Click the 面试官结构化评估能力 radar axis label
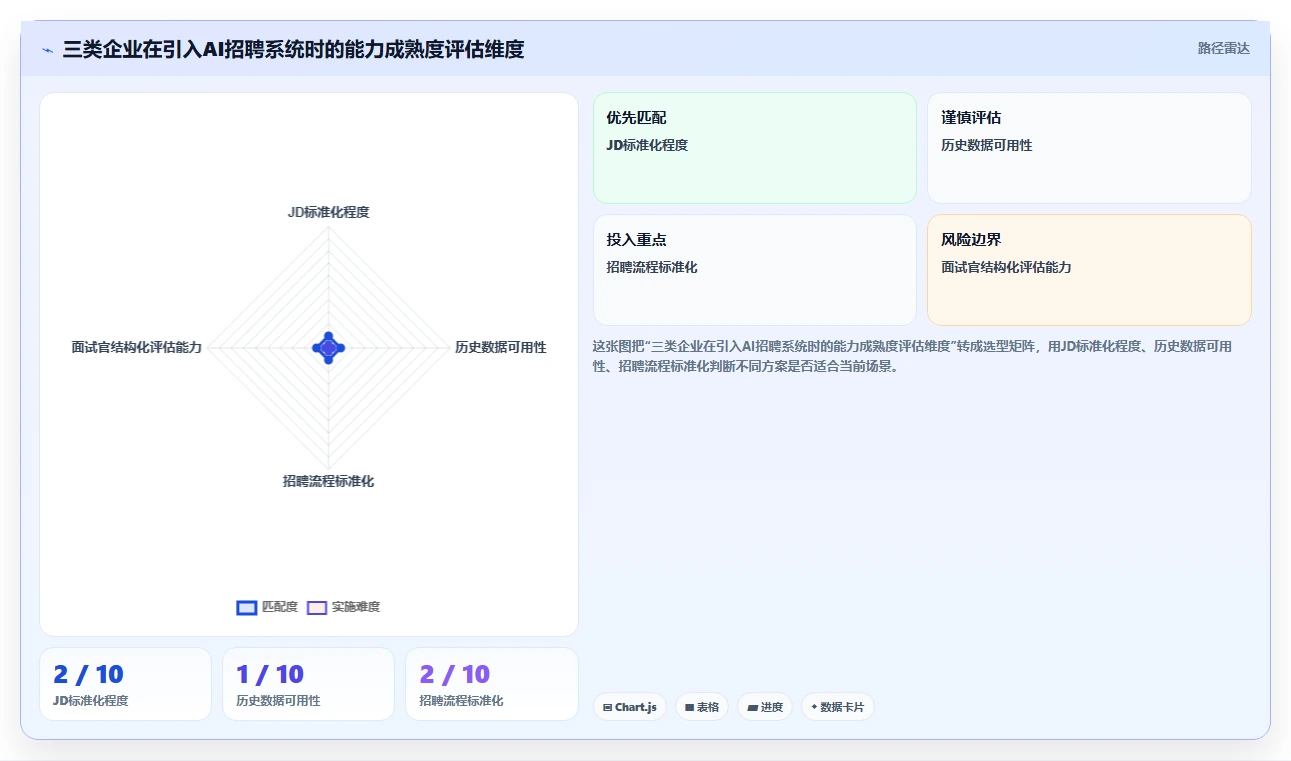This screenshot has height=761, width=1291. [137, 347]
